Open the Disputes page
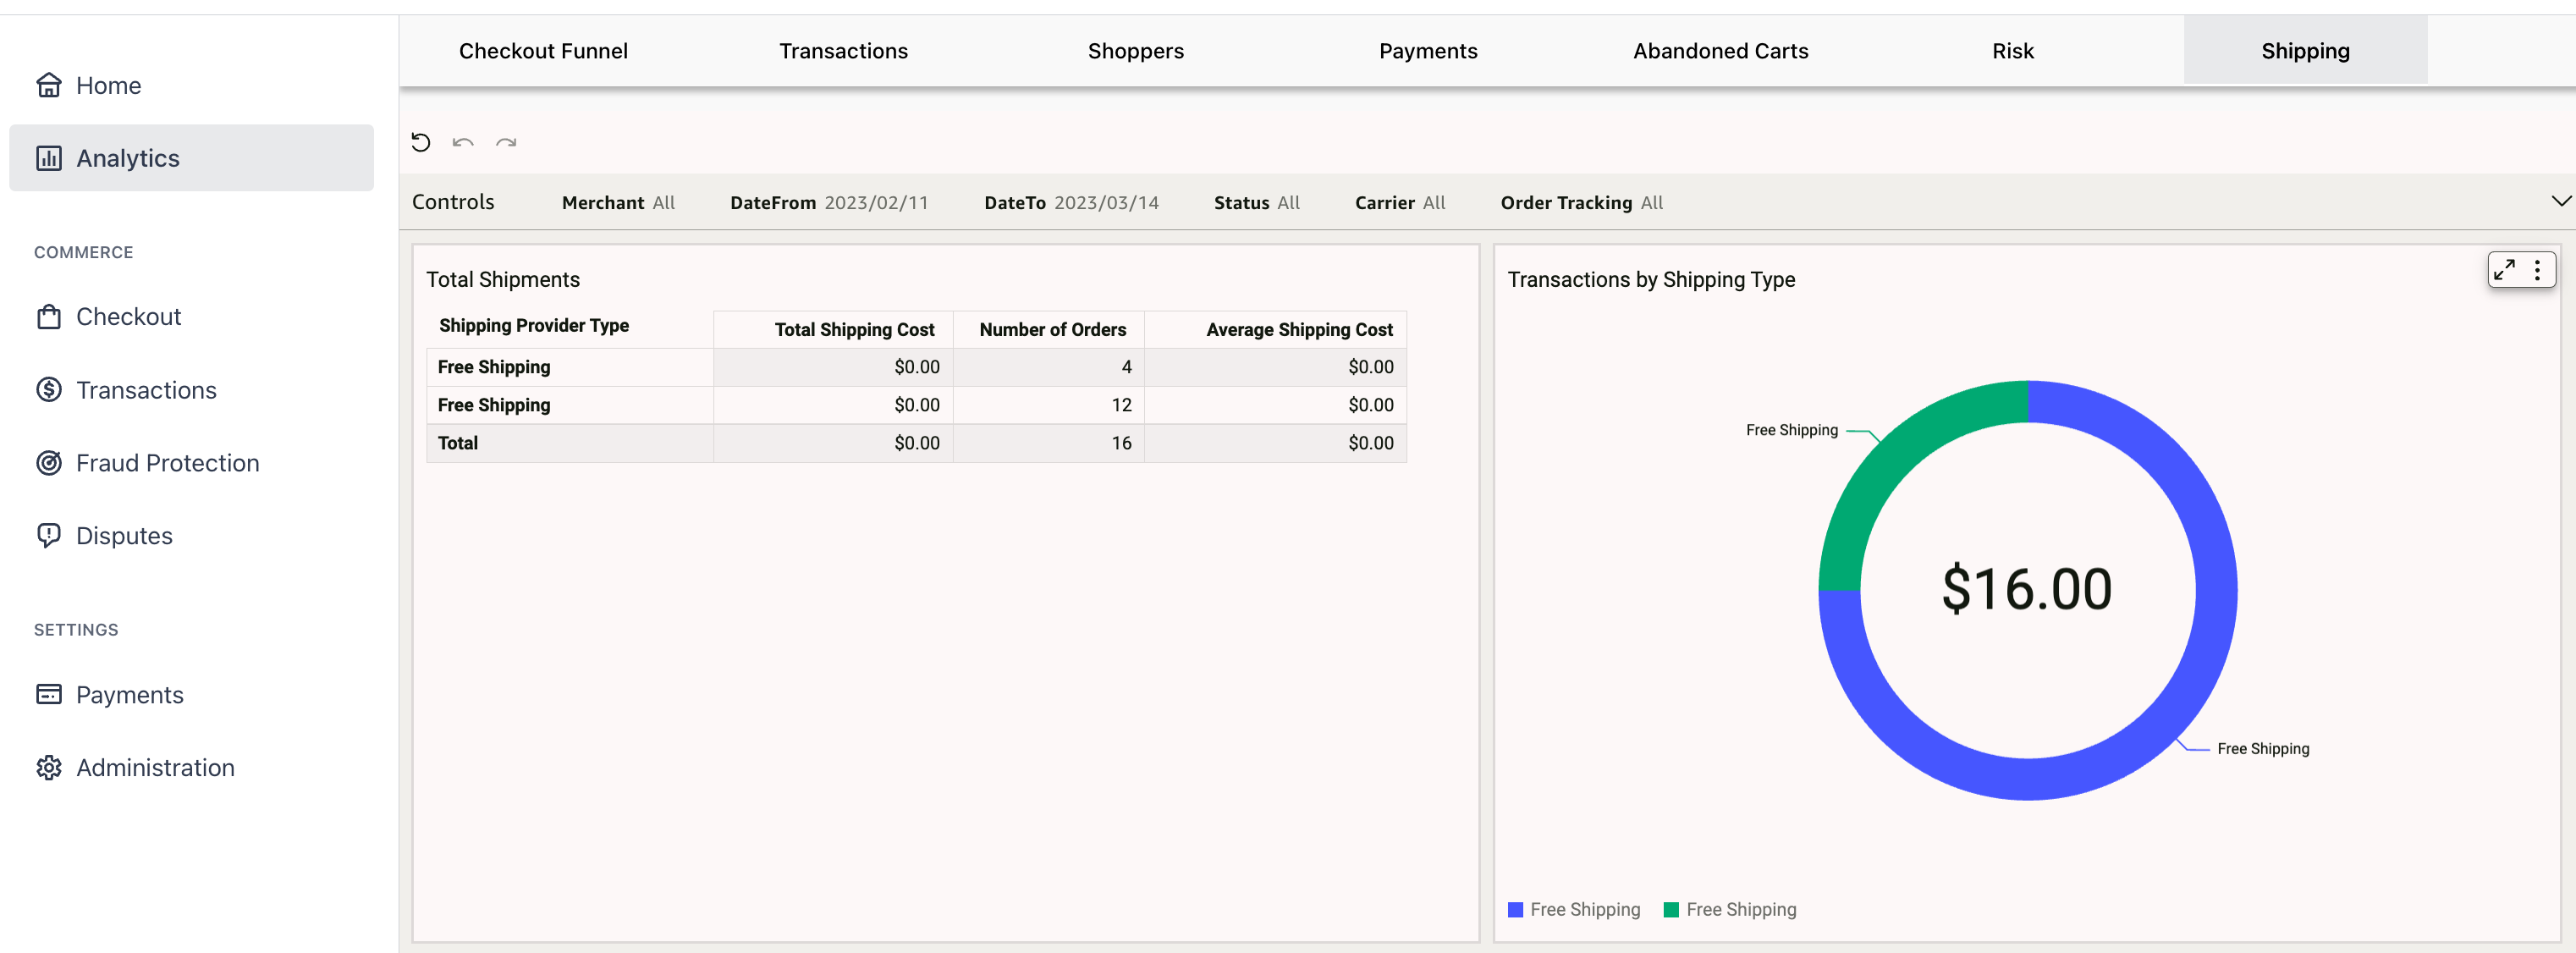The height and width of the screenshot is (953, 2576). tap(191, 536)
